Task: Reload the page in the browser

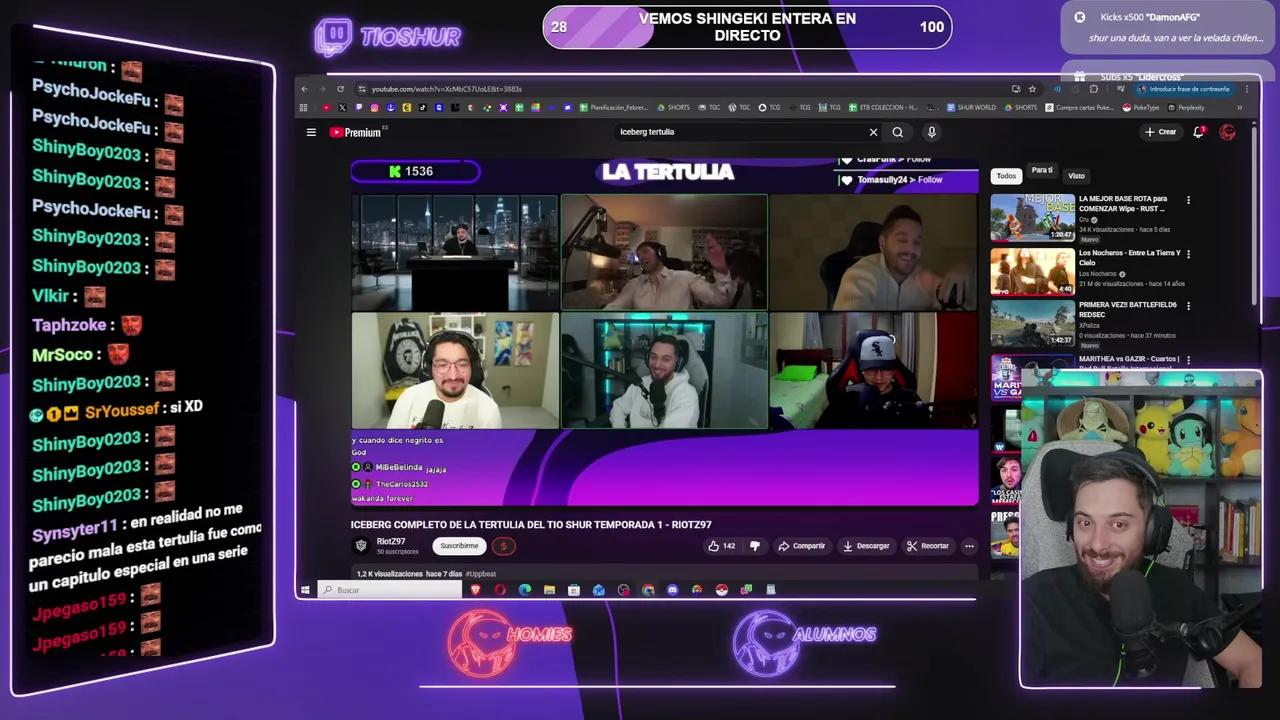Action: click(340, 89)
